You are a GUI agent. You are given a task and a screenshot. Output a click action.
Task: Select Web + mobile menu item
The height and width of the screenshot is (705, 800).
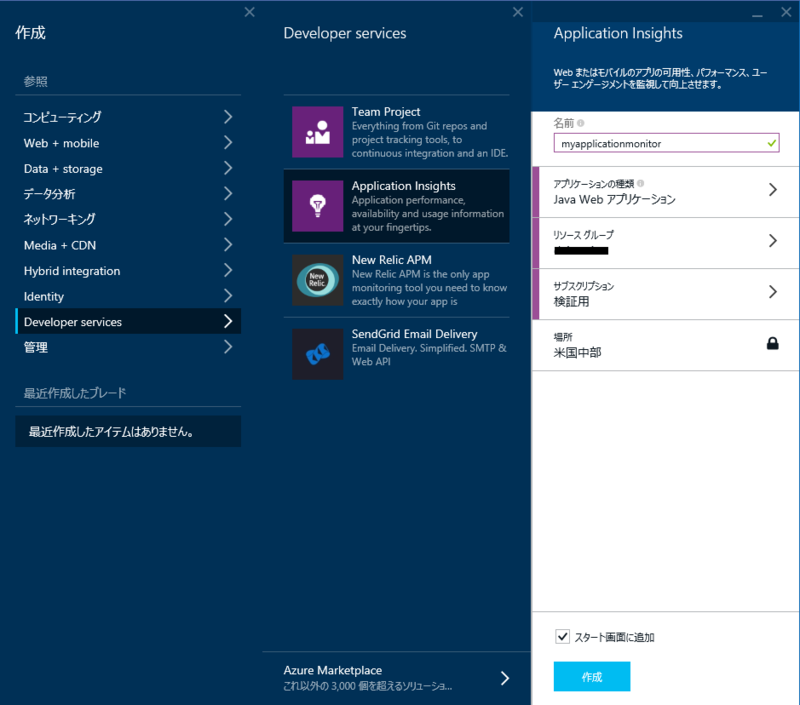point(128,143)
